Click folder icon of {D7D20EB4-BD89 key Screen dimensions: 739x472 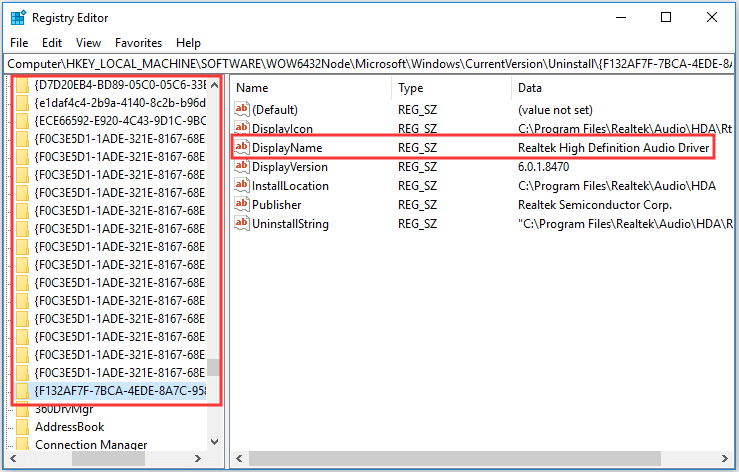(x=22, y=85)
